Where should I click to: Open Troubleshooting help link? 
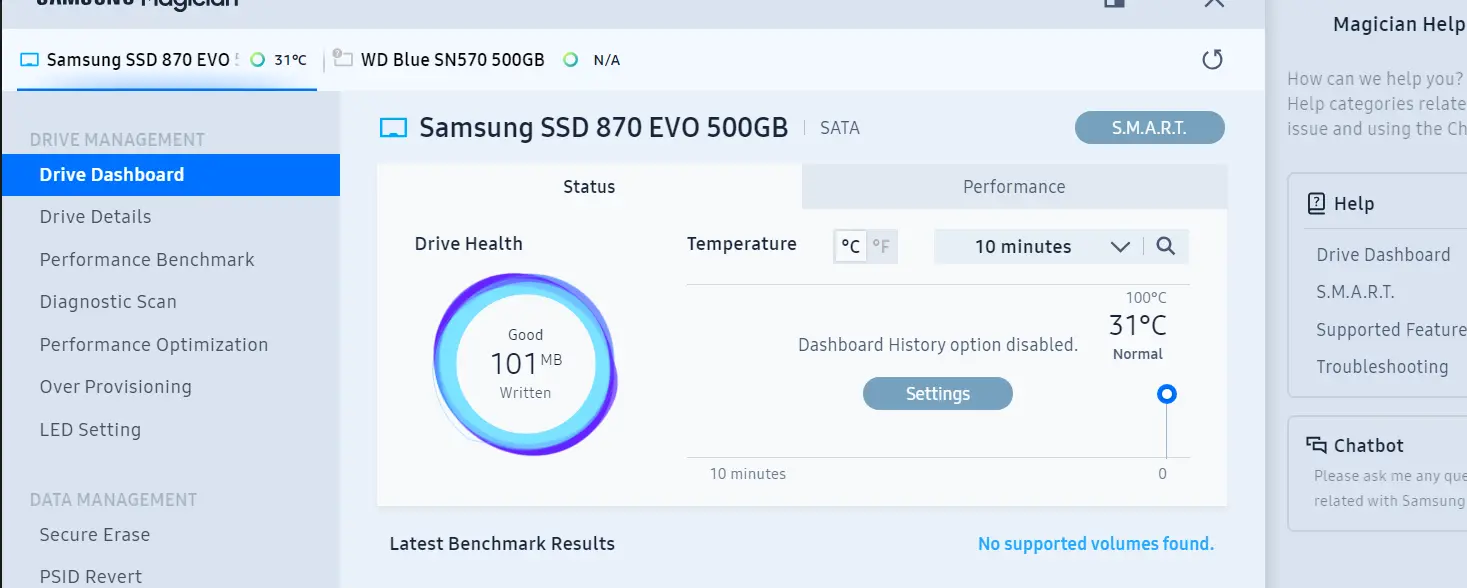[1382, 367]
